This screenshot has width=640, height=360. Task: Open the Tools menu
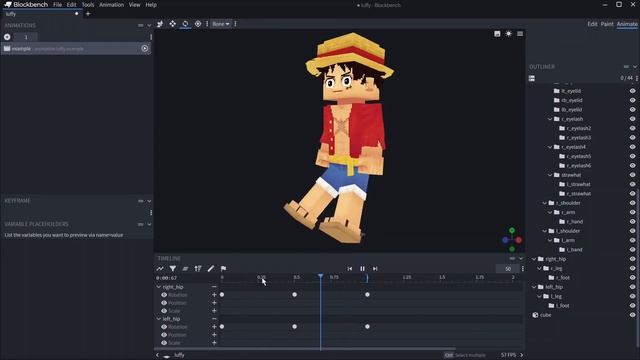[x=88, y=5]
